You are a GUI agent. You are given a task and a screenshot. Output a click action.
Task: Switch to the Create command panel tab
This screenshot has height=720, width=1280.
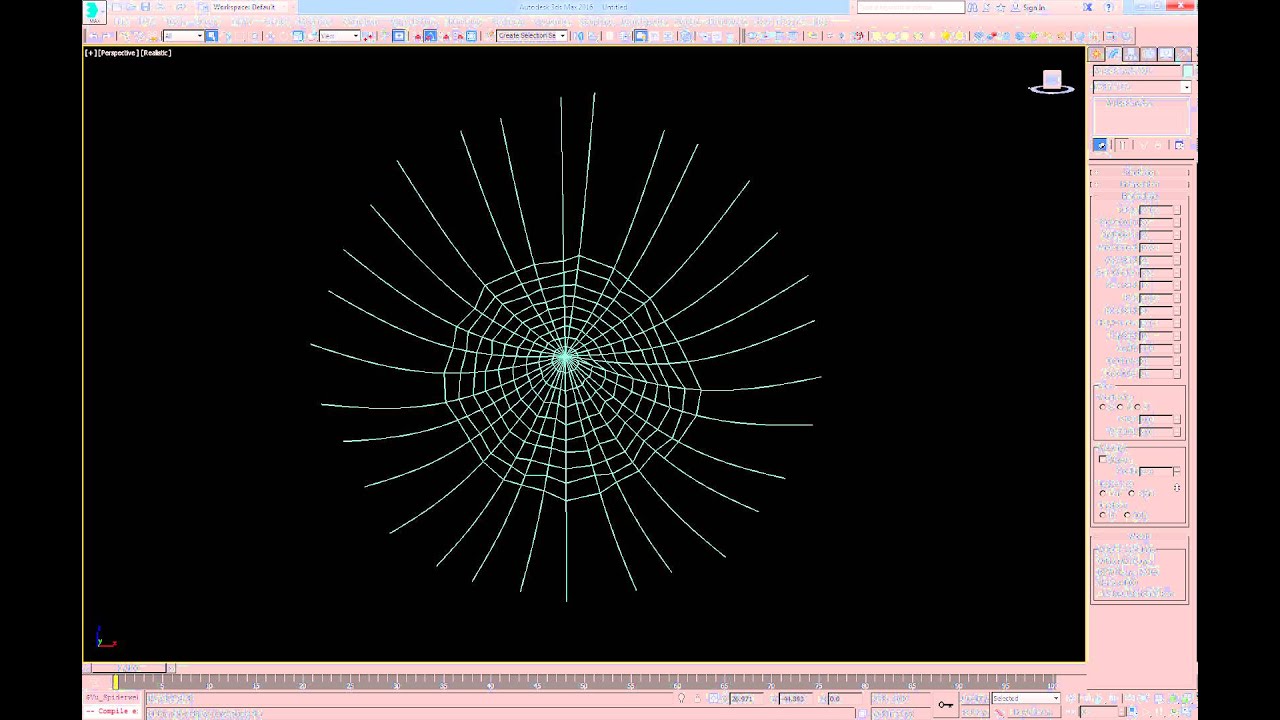coord(1096,54)
